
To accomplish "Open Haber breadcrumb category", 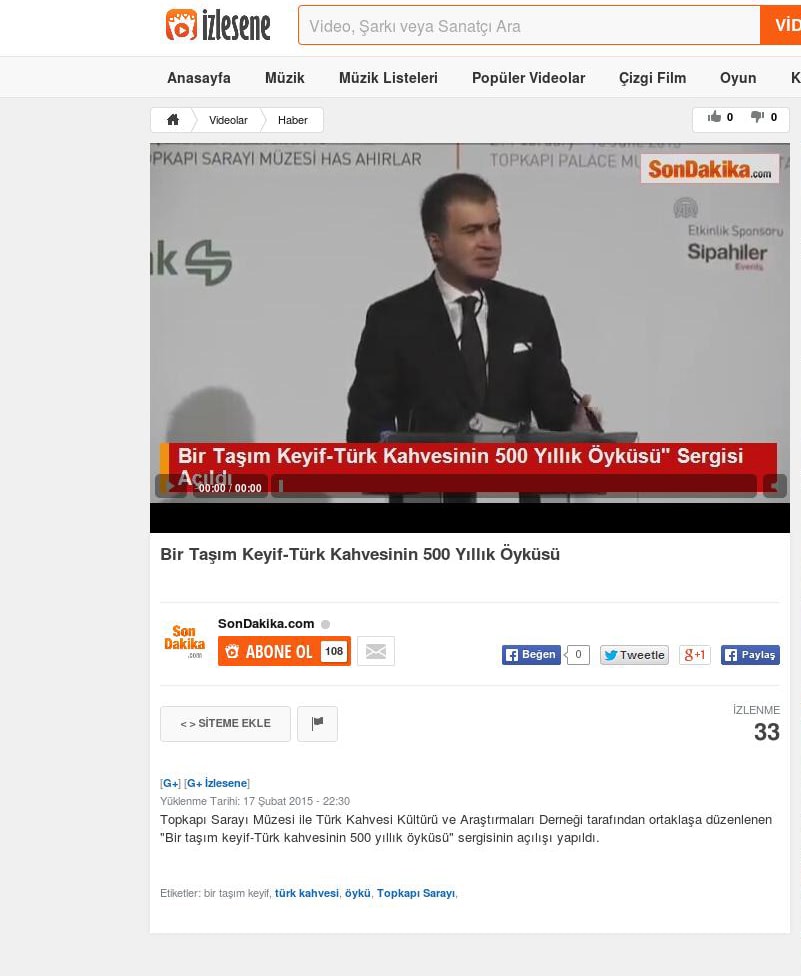I will (x=292, y=120).
